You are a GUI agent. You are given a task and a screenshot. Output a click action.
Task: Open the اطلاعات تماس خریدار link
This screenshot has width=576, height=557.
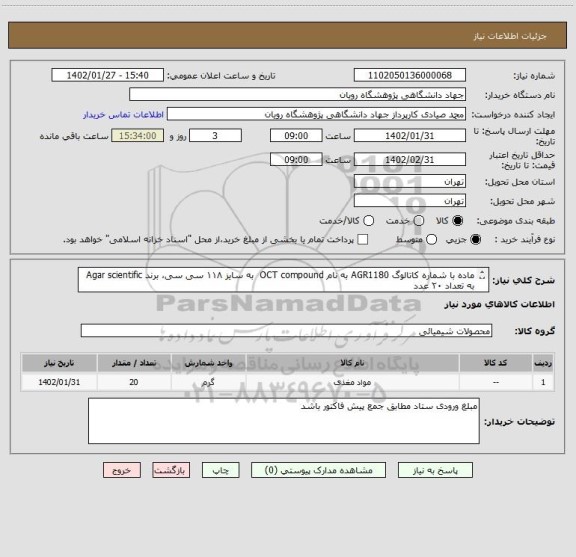tap(123, 115)
